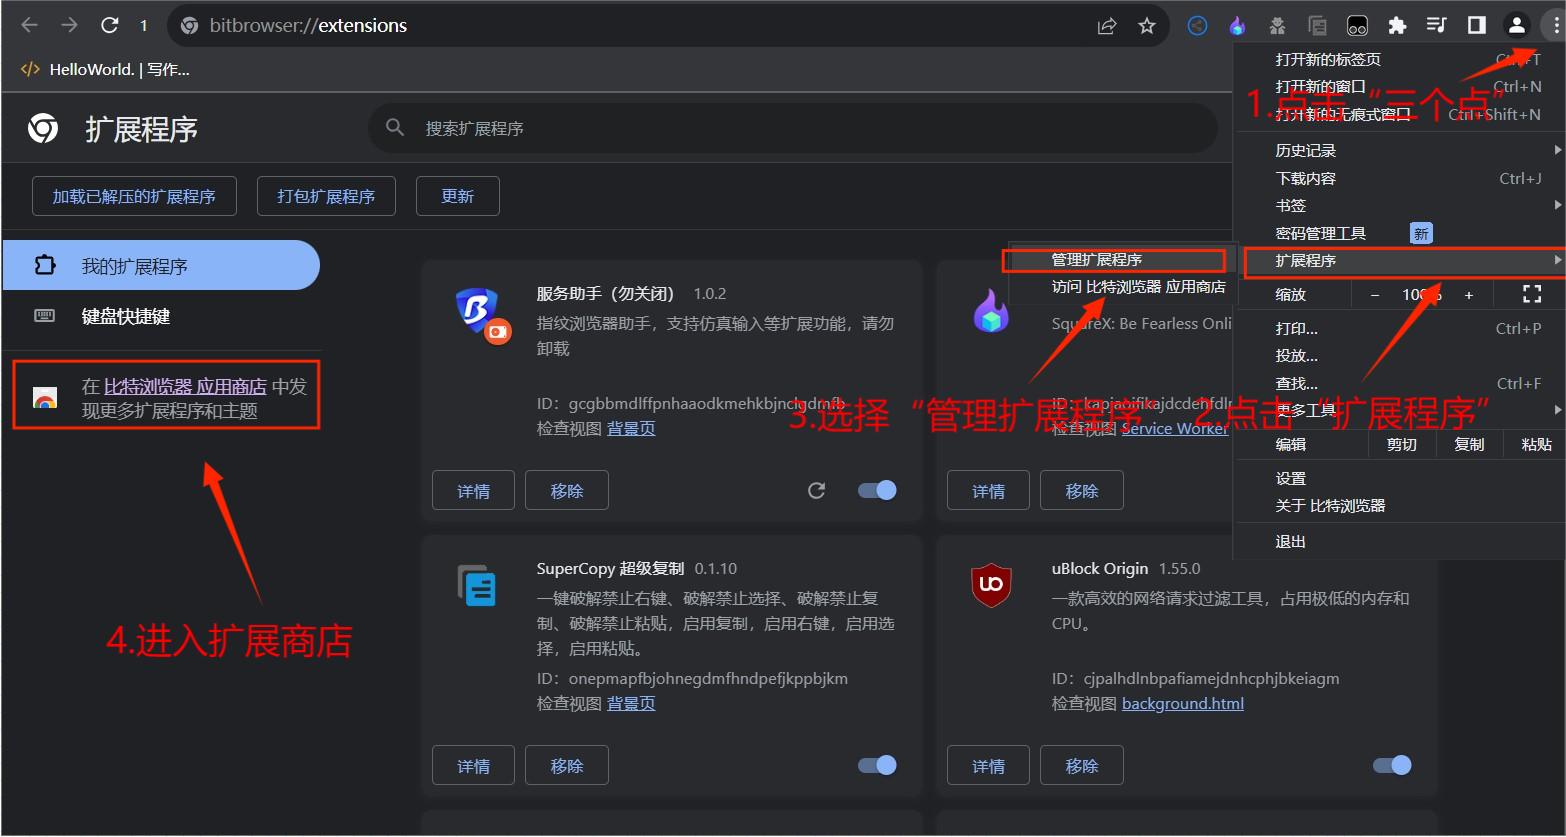Click 移除 for uBlock Origin
The image size is (1566, 837).
point(1081,765)
